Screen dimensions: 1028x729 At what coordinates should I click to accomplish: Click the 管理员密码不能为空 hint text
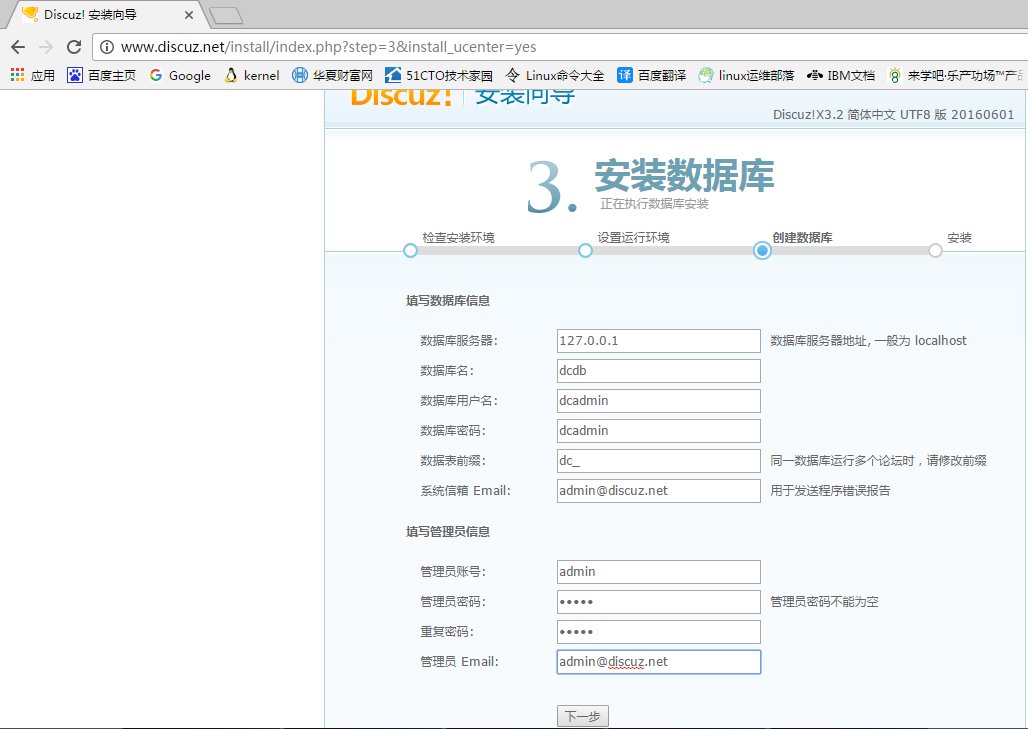(x=824, y=602)
